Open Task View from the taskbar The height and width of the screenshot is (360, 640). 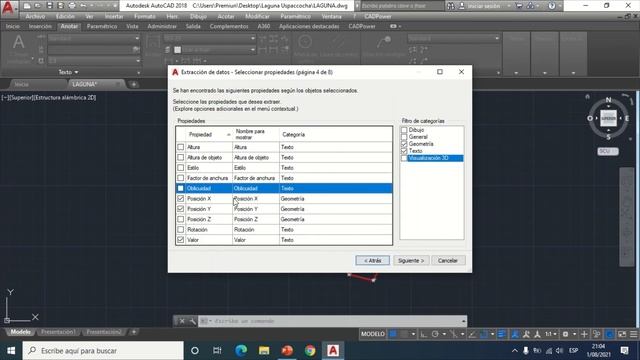[217, 350]
